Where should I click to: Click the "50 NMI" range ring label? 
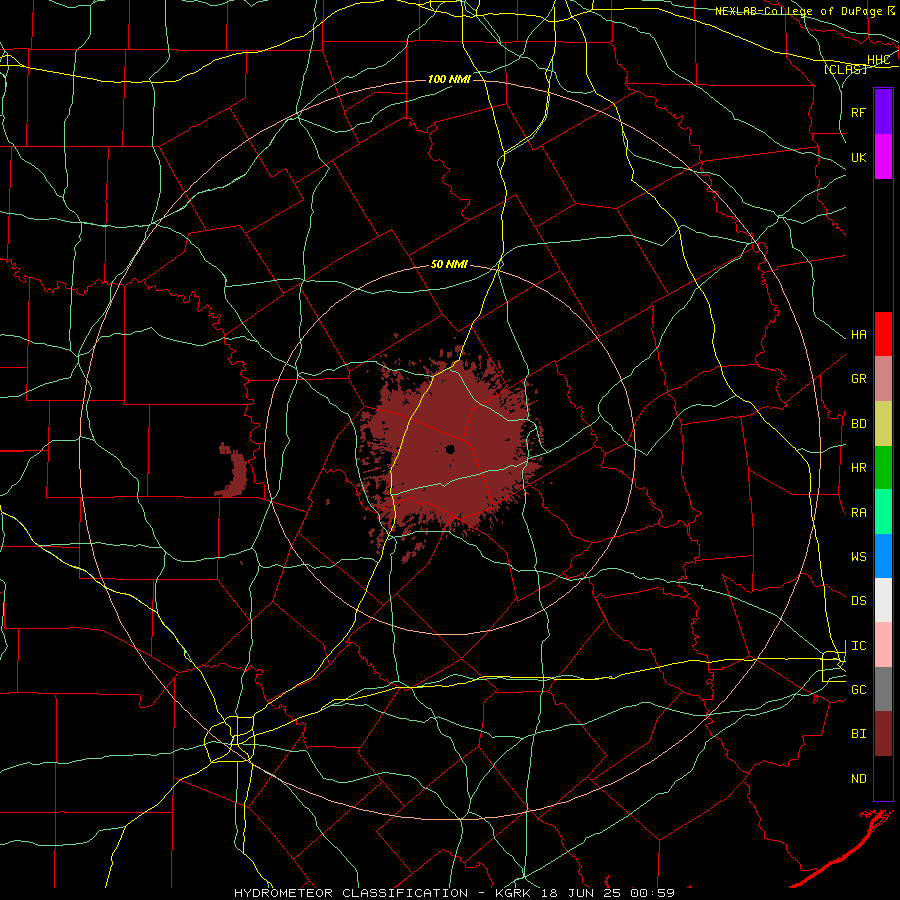coord(449,265)
